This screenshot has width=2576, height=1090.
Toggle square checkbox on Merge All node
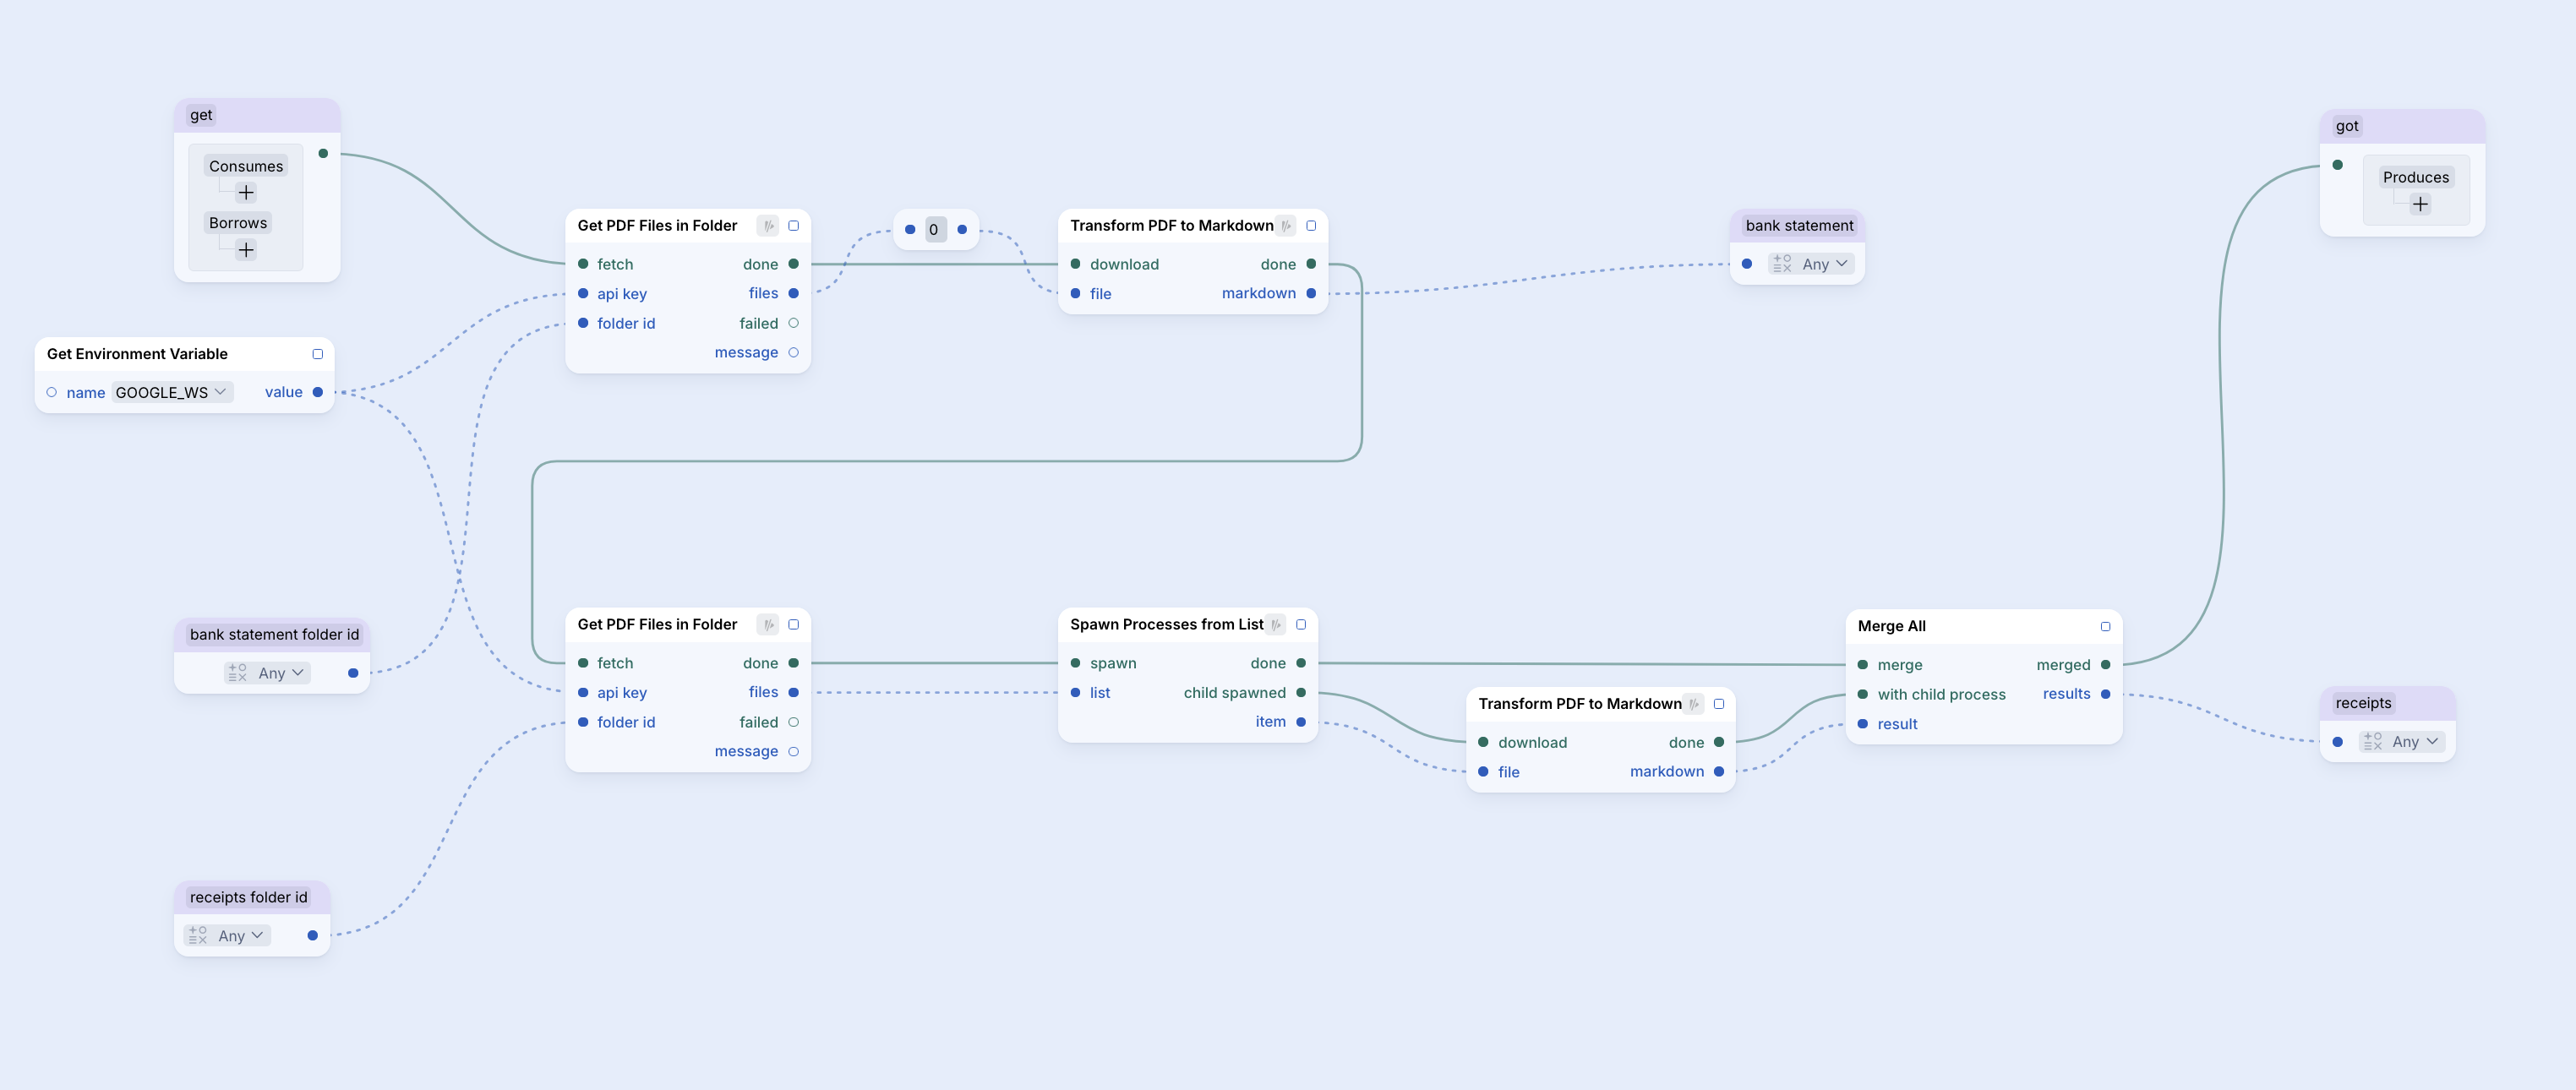2106,627
